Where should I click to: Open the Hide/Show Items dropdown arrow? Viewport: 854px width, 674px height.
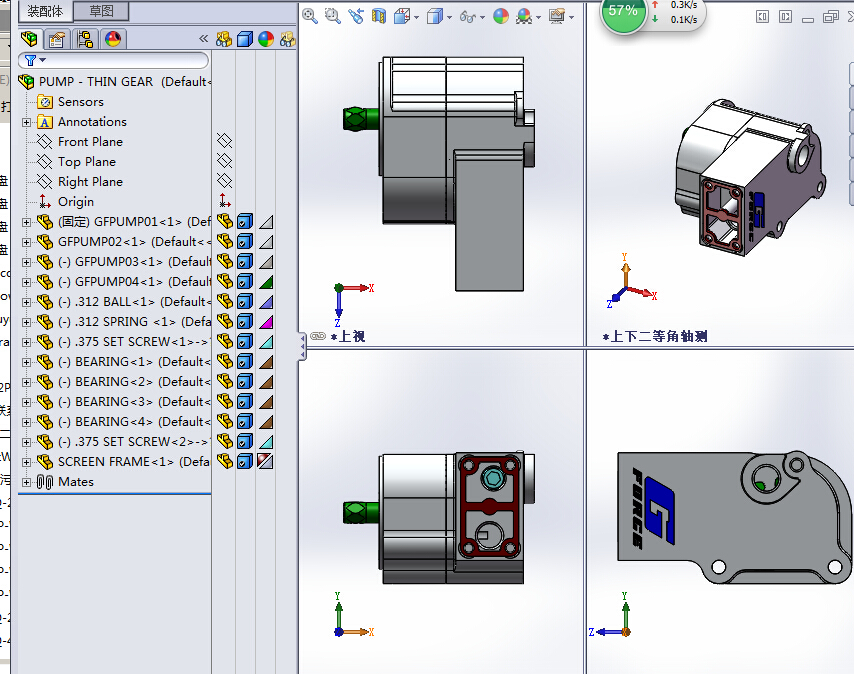point(483,18)
